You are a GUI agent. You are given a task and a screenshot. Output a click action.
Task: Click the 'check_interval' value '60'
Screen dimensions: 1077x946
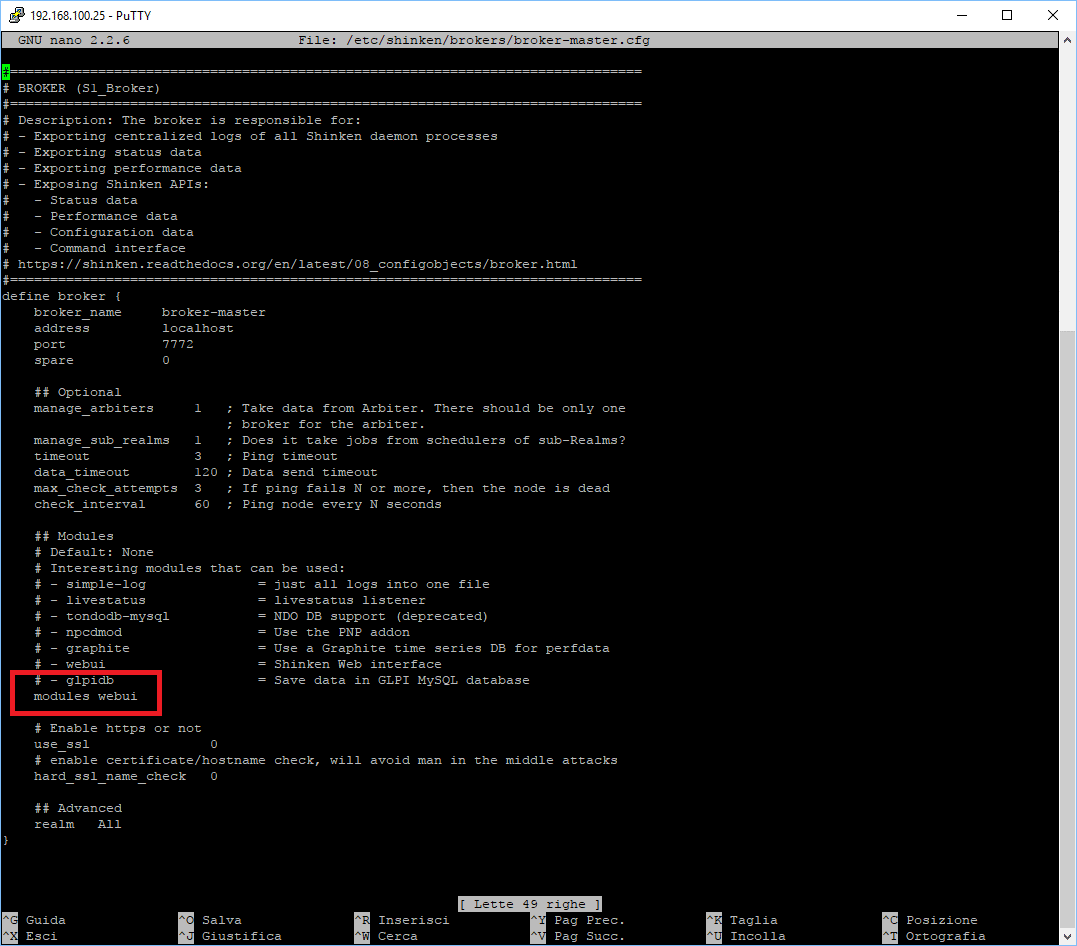(x=202, y=504)
